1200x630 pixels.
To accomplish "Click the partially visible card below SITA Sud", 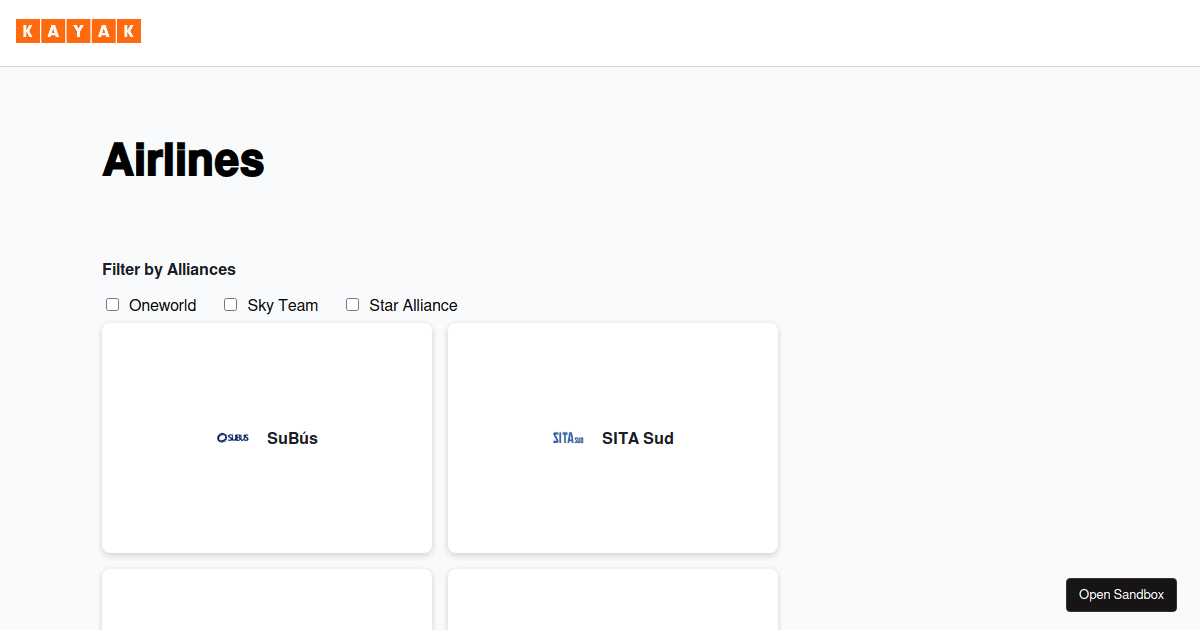I will (x=612, y=600).
